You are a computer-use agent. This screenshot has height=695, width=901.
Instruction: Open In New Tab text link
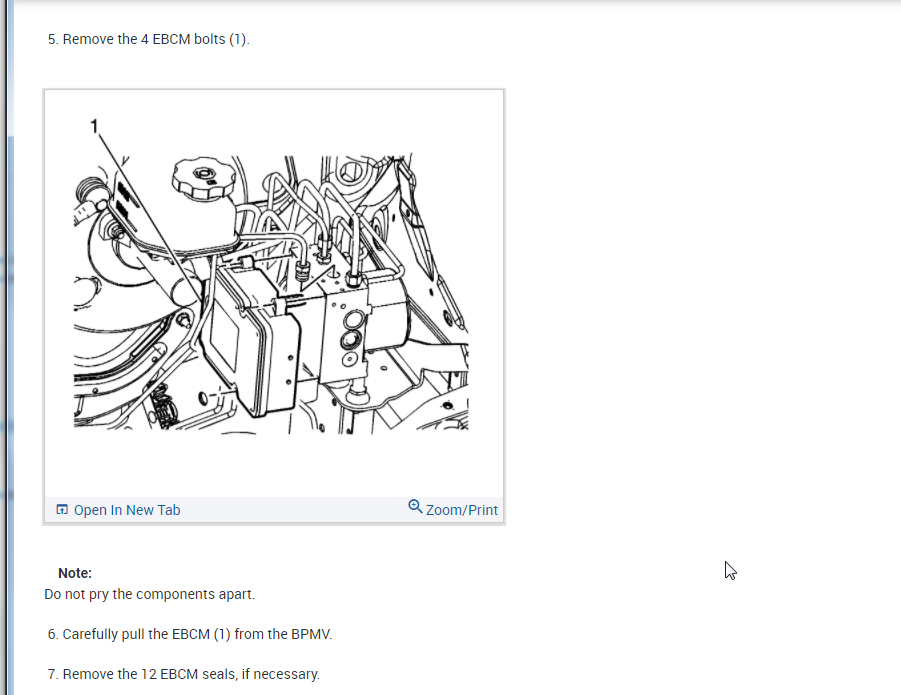click(x=127, y=510)
